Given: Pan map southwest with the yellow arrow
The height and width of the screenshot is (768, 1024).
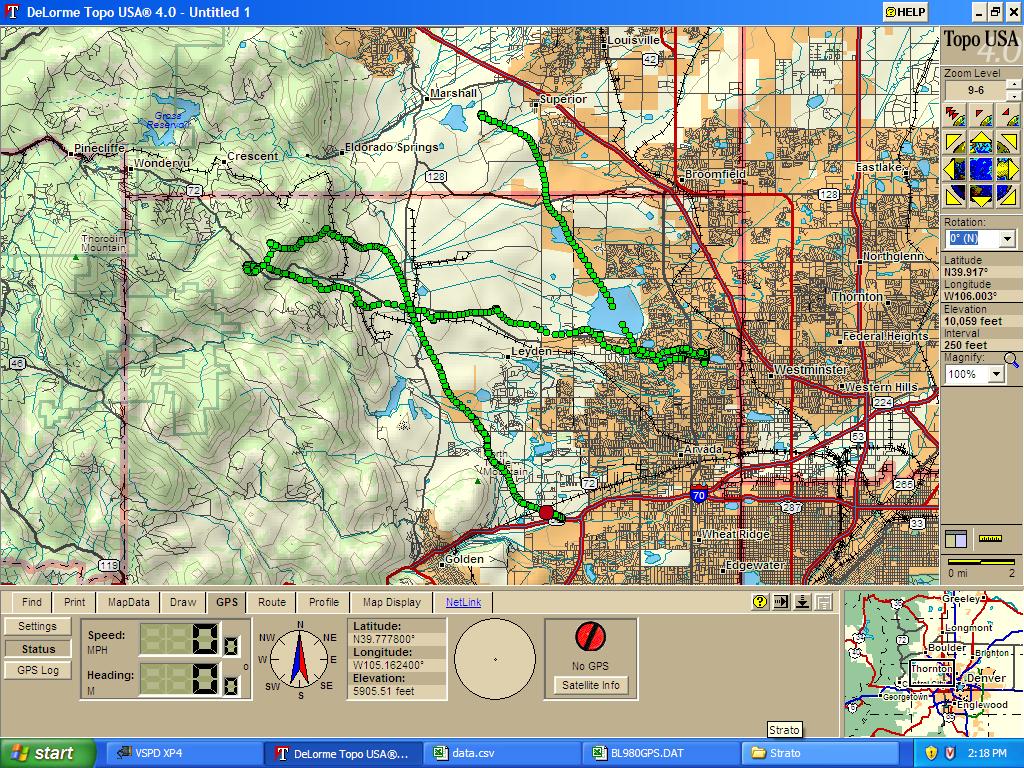Looking at the screenshot, I should point(955,195).
